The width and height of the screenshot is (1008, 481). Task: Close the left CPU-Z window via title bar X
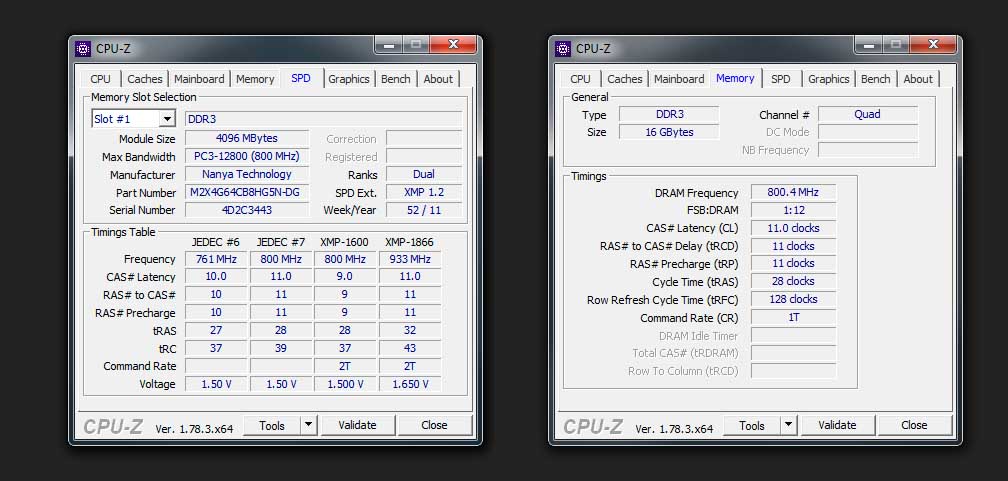pyautogui.click(x=454, y=44)
